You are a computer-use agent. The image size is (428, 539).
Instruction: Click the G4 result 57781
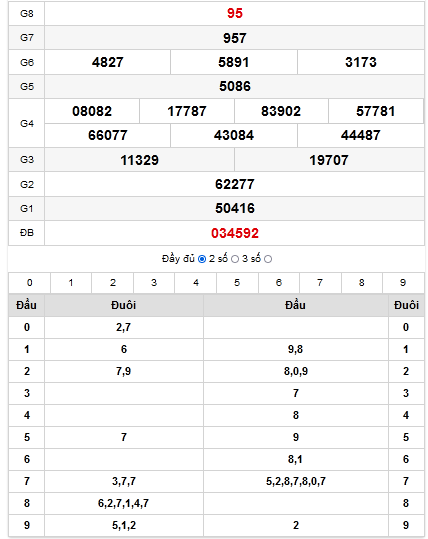click(376, 111)
